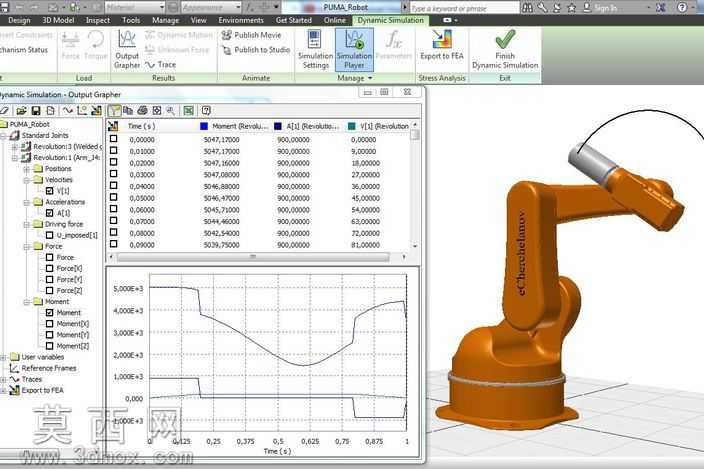Select the User variables tree node

coord(43,357)
